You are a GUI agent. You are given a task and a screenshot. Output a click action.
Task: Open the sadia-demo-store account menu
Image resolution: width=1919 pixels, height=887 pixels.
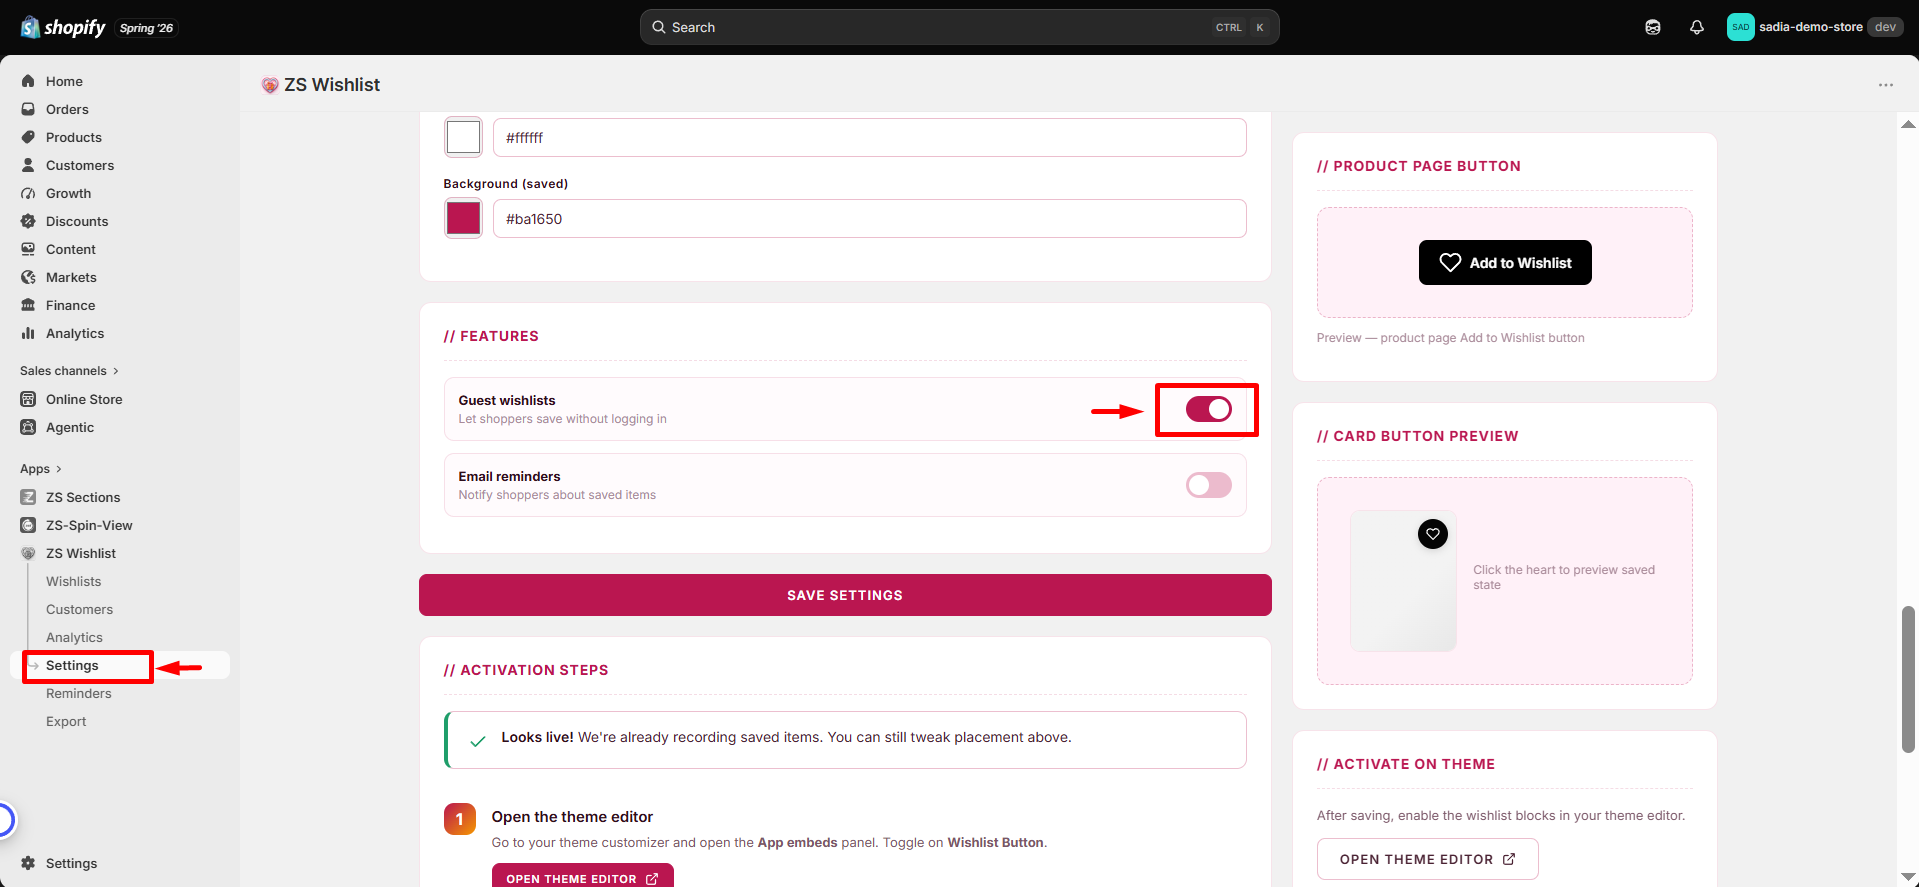pyautogui.click(x=1814, y=27)
